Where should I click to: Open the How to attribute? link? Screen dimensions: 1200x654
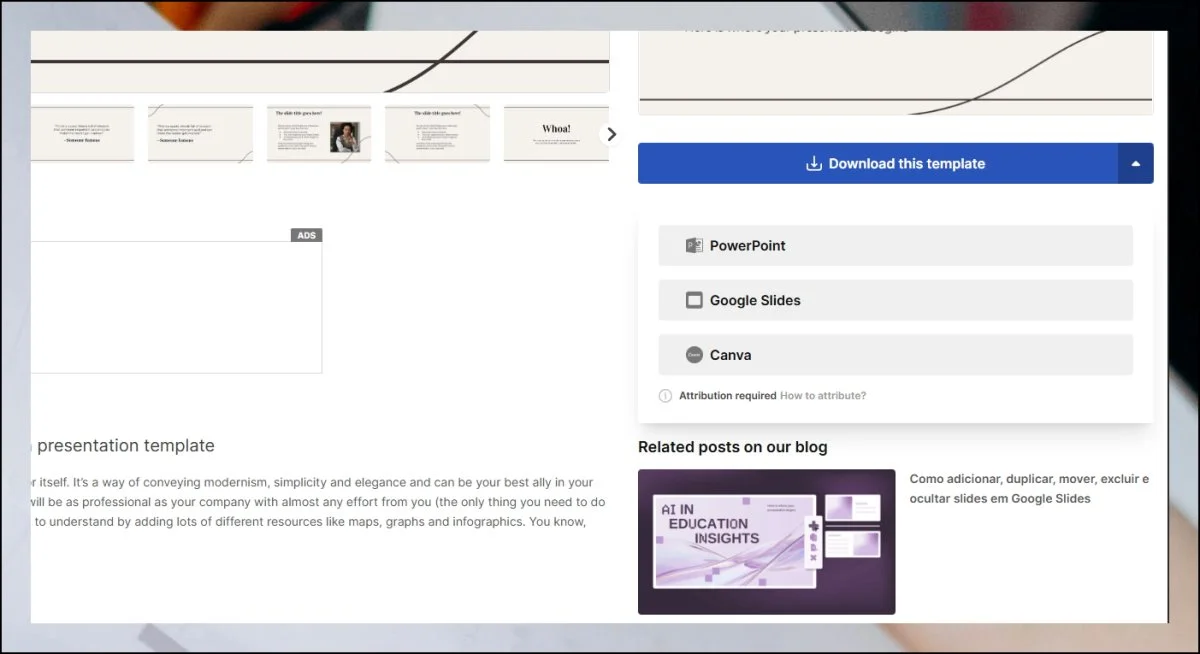[823, 396]
